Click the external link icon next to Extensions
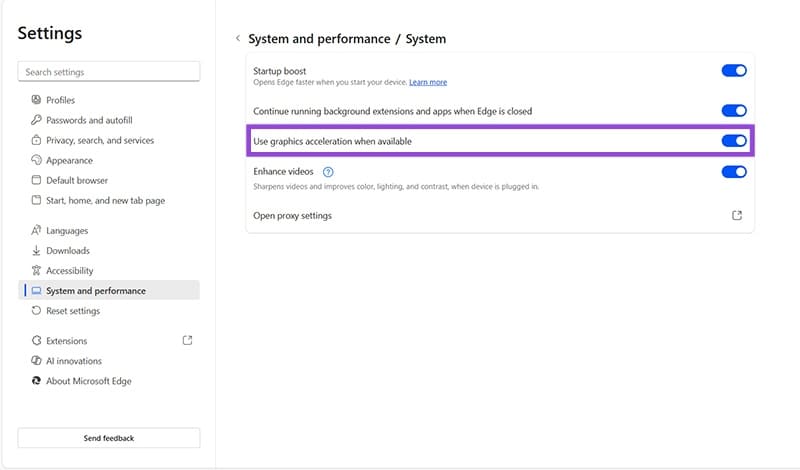The height and width of the screenshot is (470, 800). 187,340
